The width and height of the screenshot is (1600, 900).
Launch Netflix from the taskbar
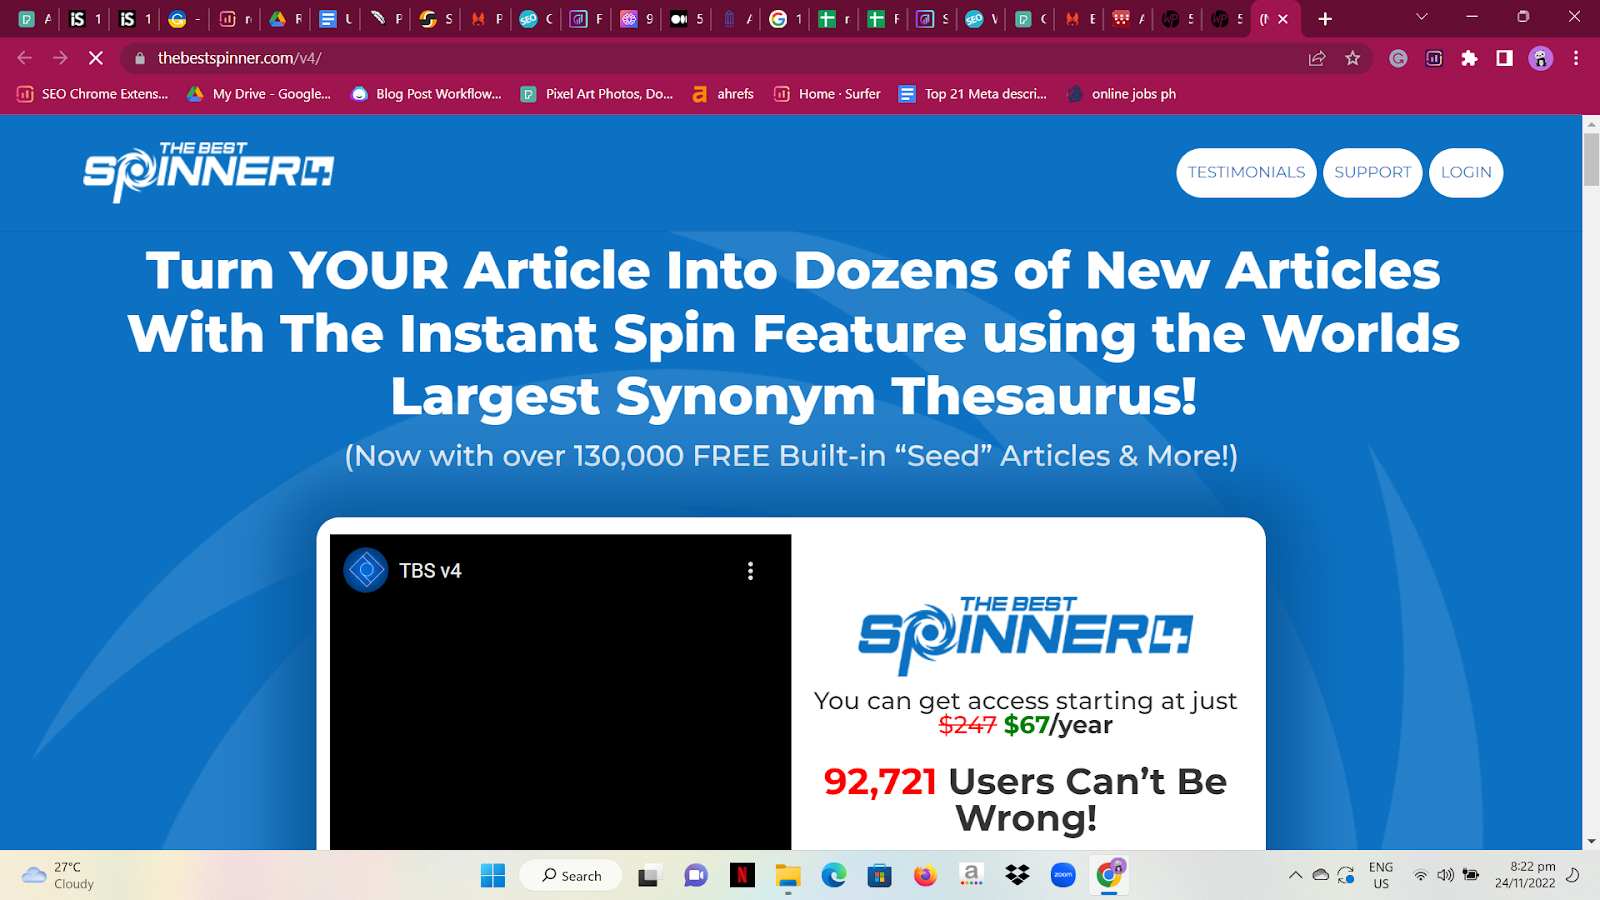coord(742,876)
